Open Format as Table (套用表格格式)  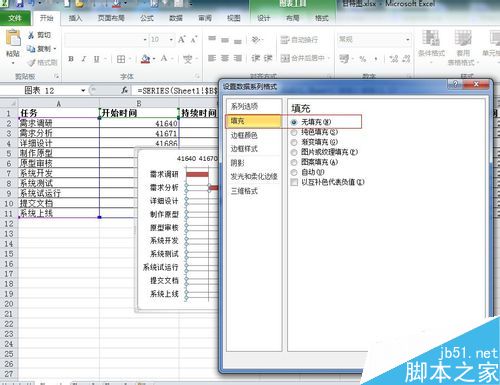click(x=463, y=48)
